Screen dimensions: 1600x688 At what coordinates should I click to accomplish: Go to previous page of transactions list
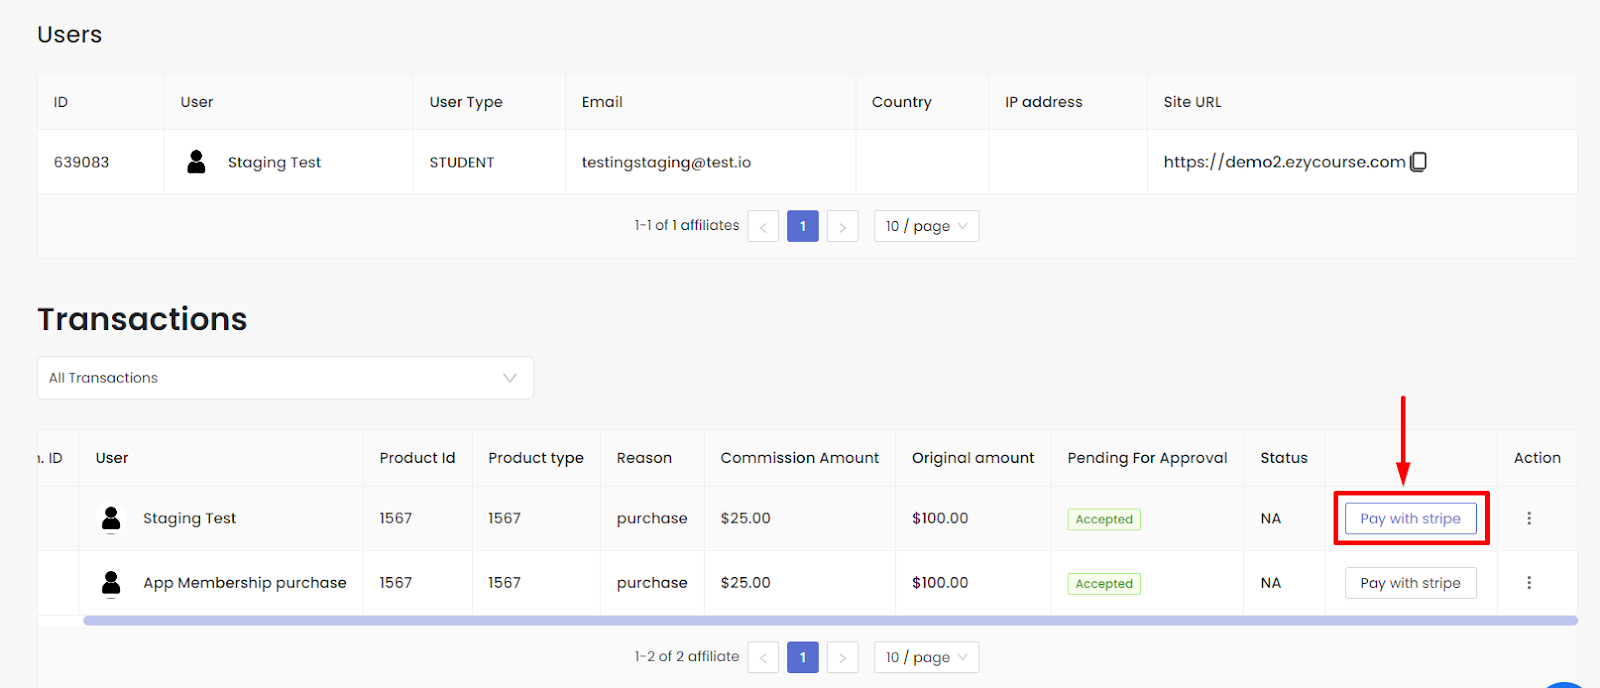[763, 657]
